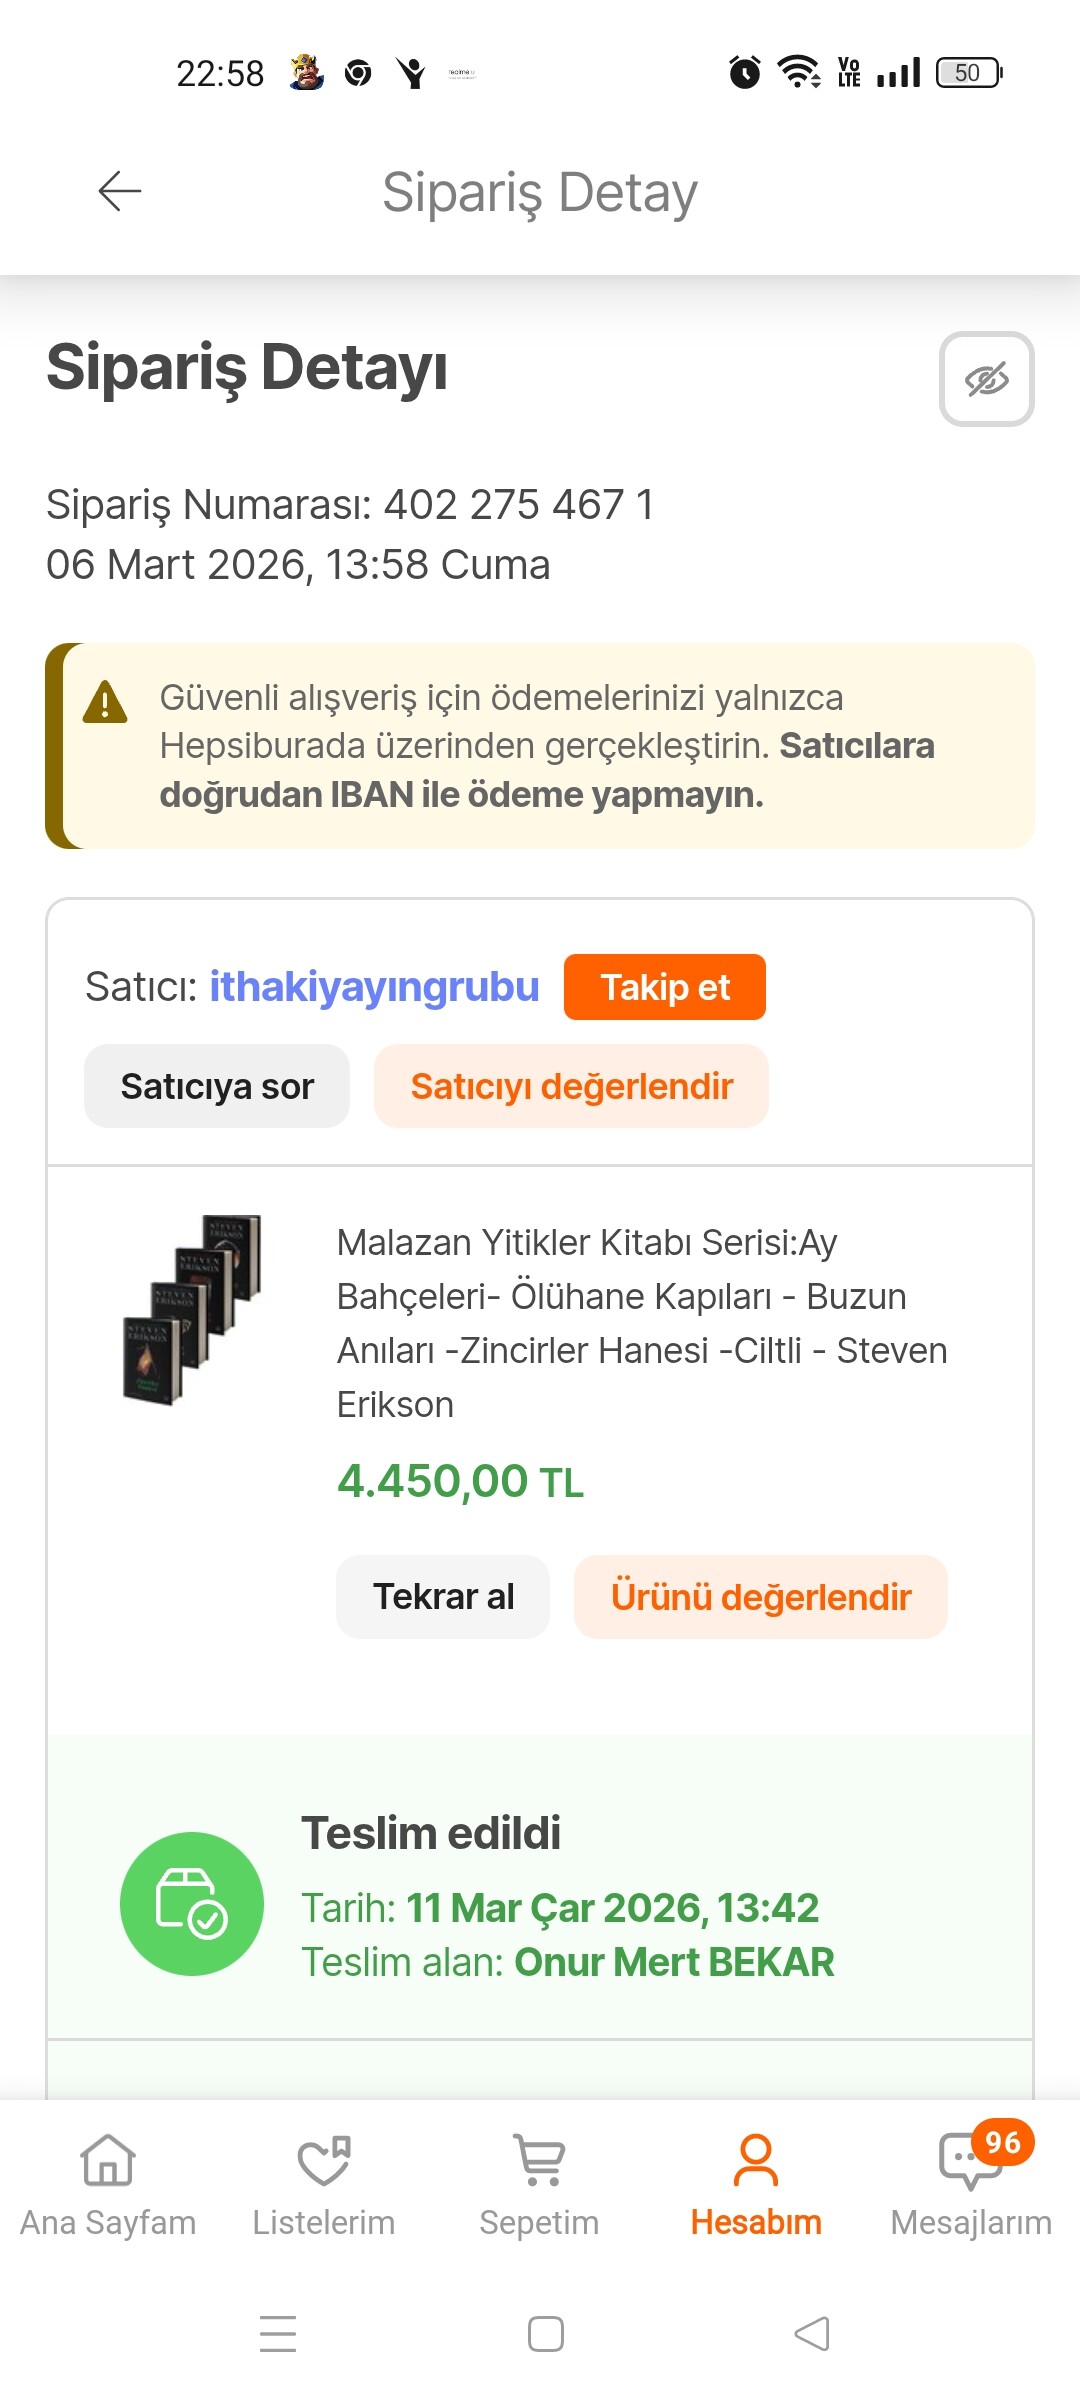The width and height of the screenshot is (1080, 2400).
Task: Tap the green delivered package icon
Action: coord(192,1903)
